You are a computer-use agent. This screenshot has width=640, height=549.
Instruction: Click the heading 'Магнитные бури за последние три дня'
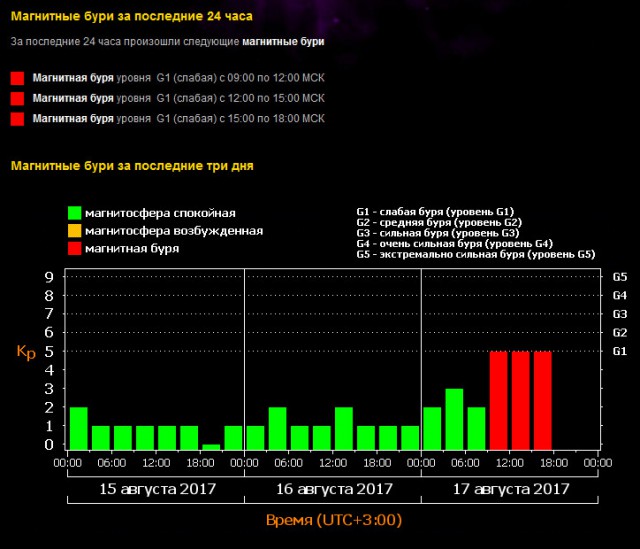(x=130, y=164)
